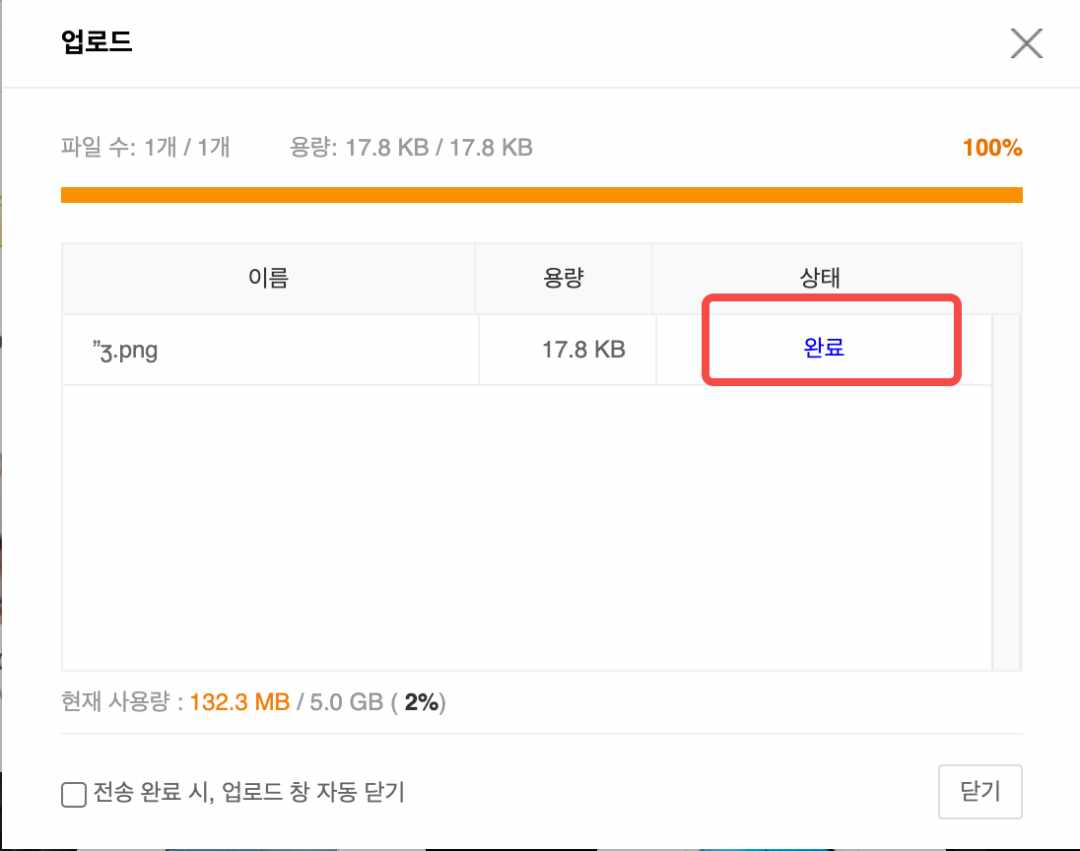Select the 용량 column header
Screen dimensions: 1080x851
[x=563, y=278]
